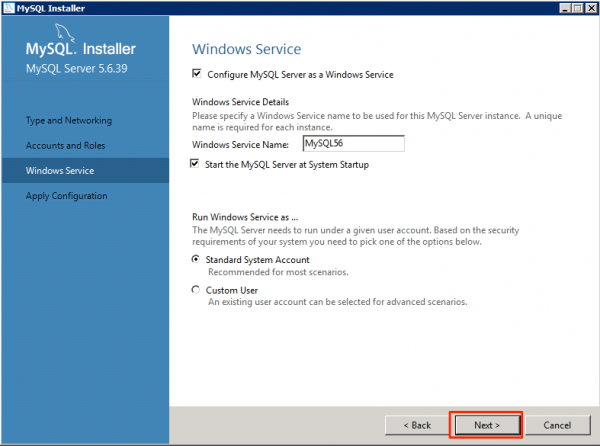Image resolution: width=600 pixels, height=446 pixels.
Task: Go to the Type and Networking step
Action: click(x=69, y=120)
